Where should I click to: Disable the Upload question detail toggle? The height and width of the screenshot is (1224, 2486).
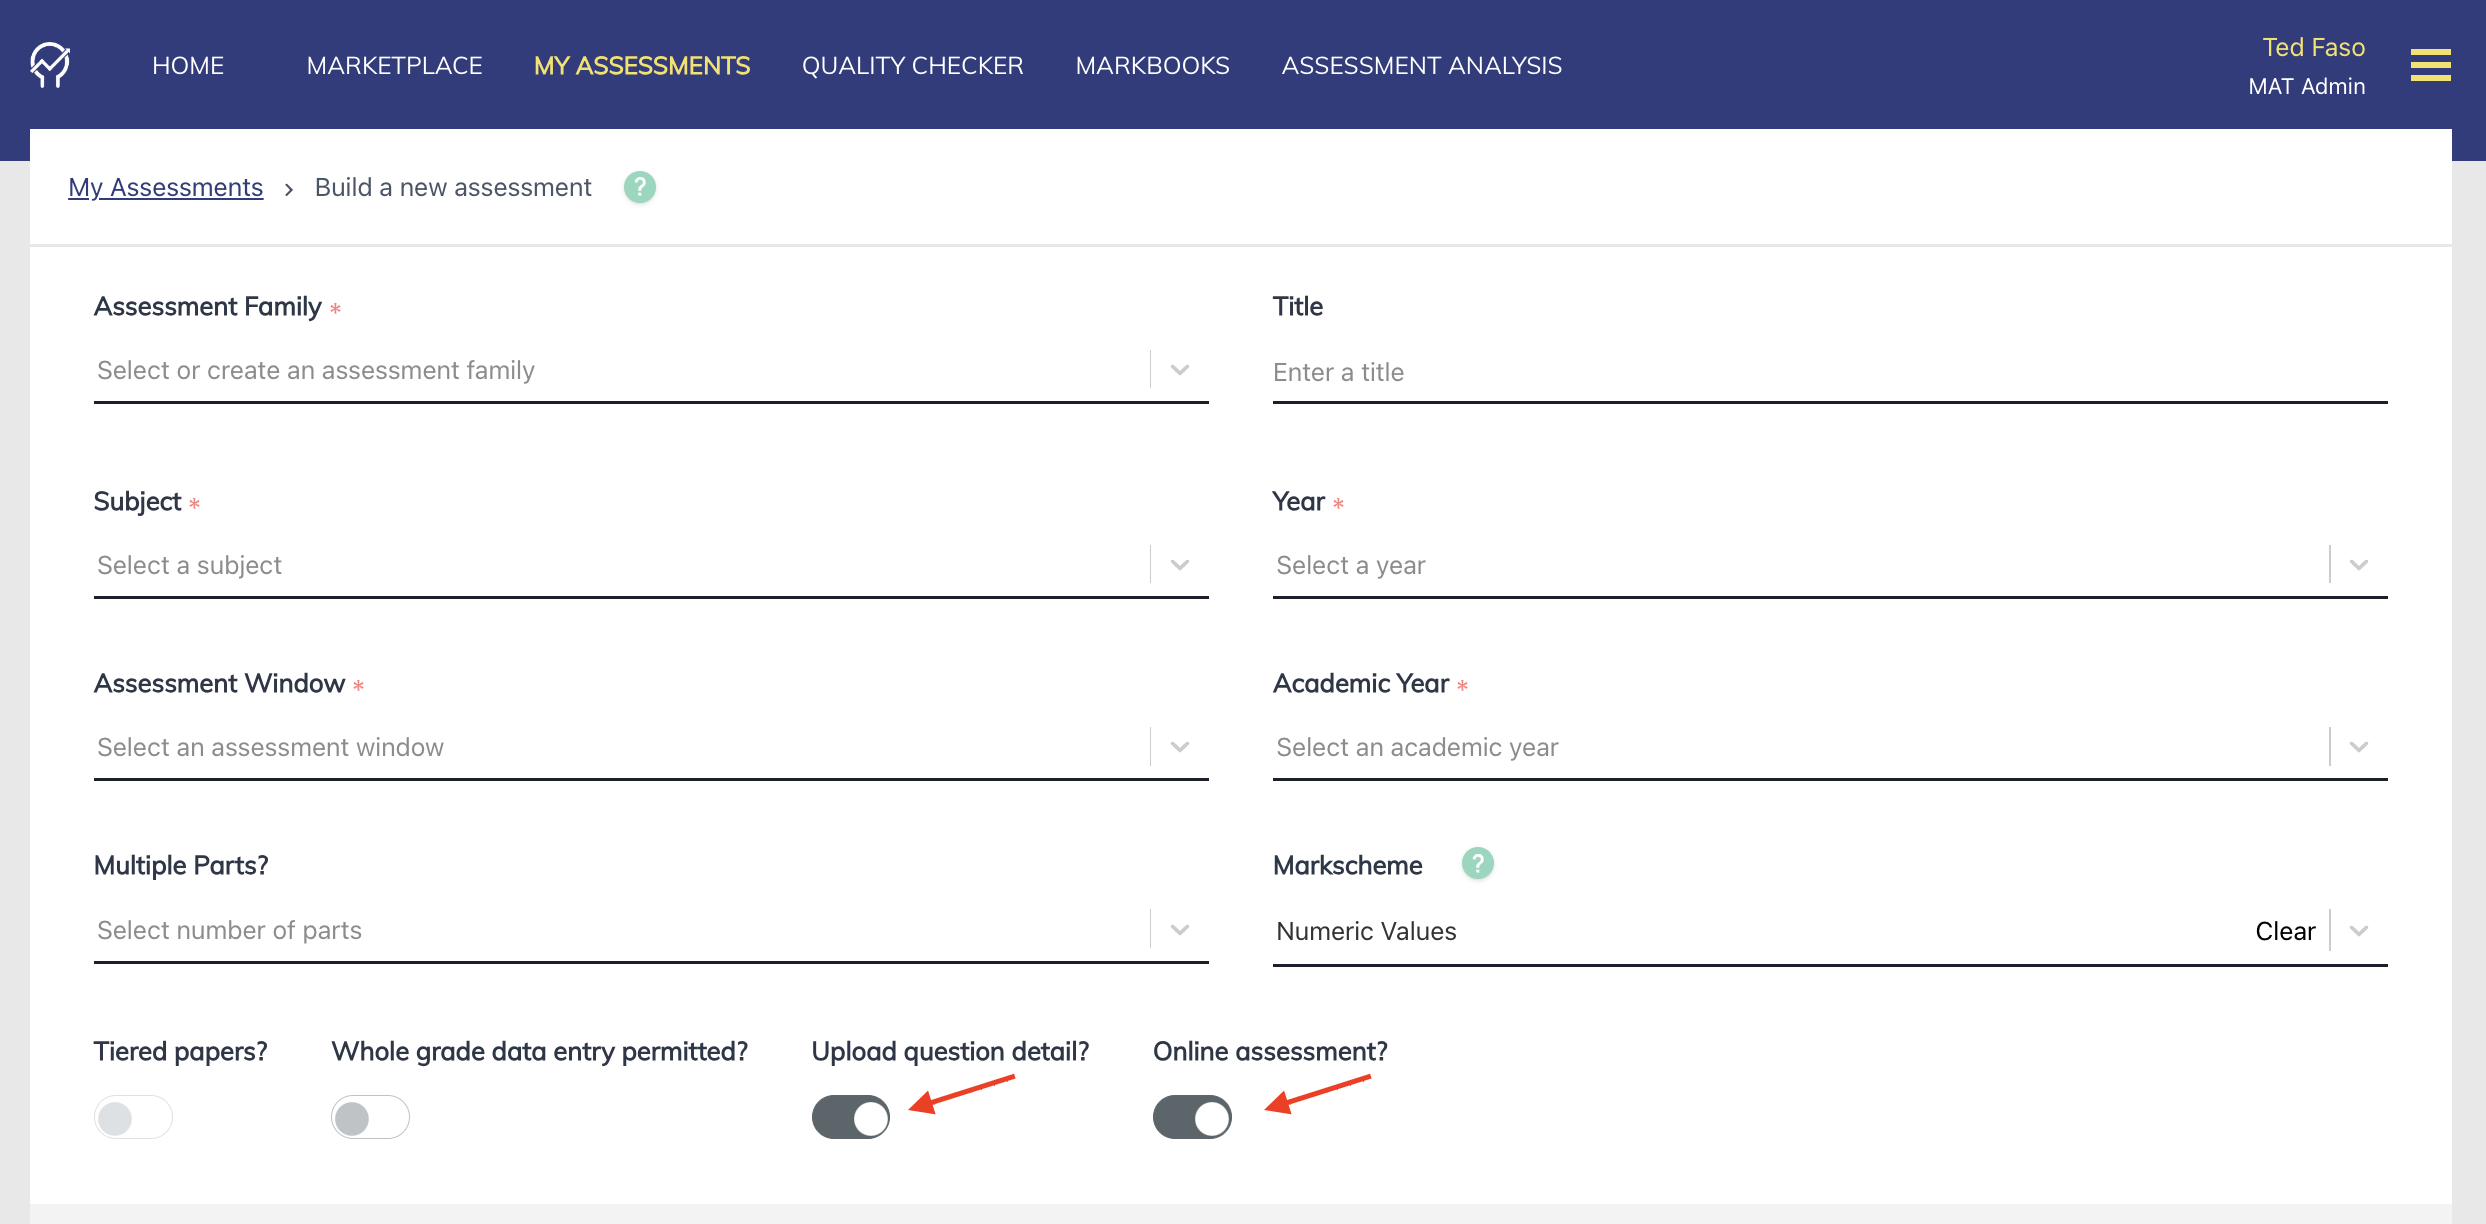[x=851, y=1117]
